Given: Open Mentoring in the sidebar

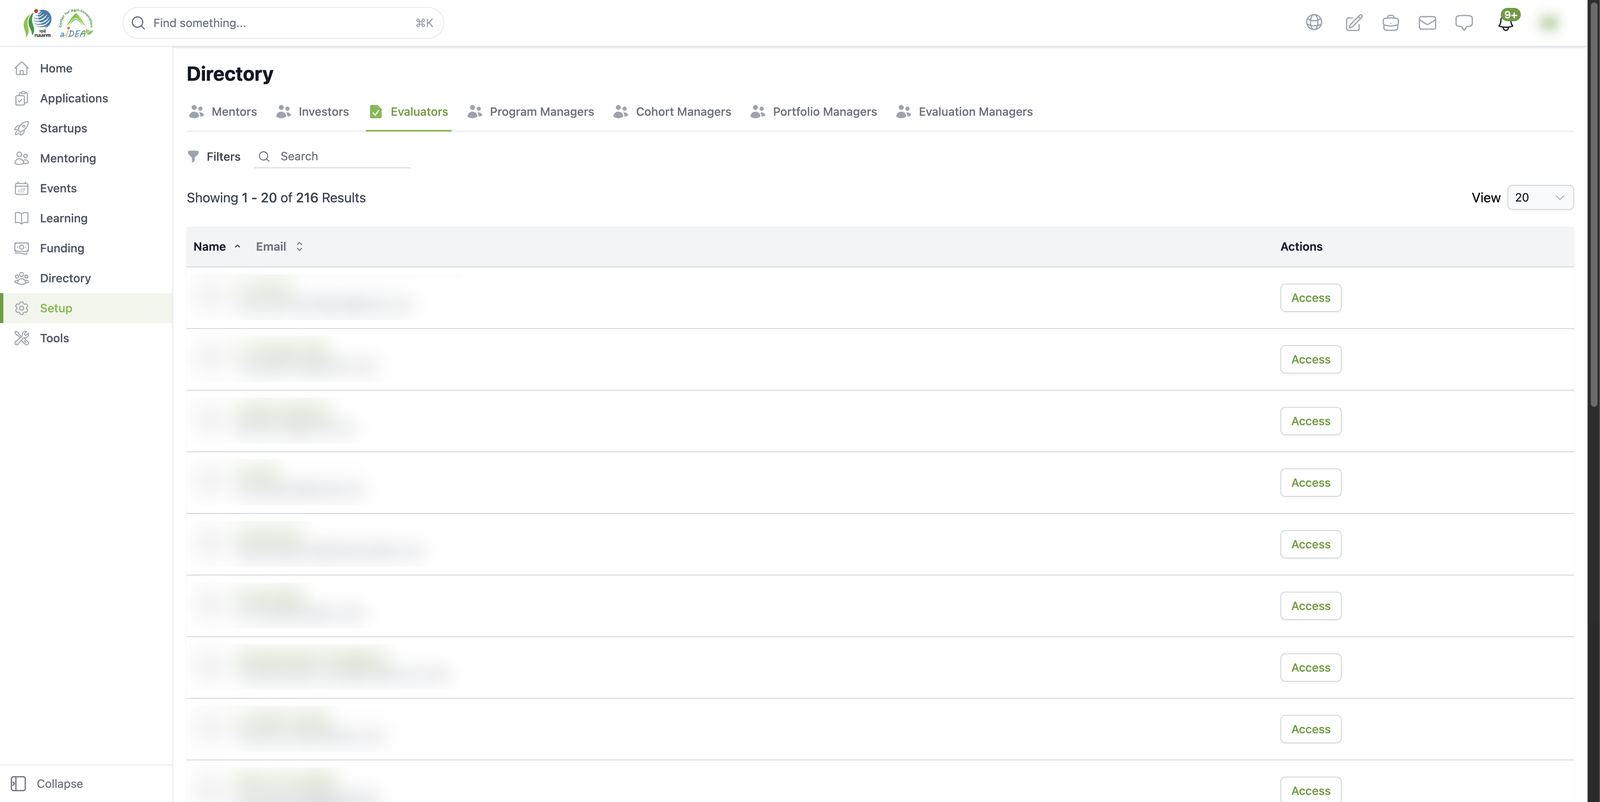Looking at the screenshot, I should pyautogui.click(x=86, y=158).
